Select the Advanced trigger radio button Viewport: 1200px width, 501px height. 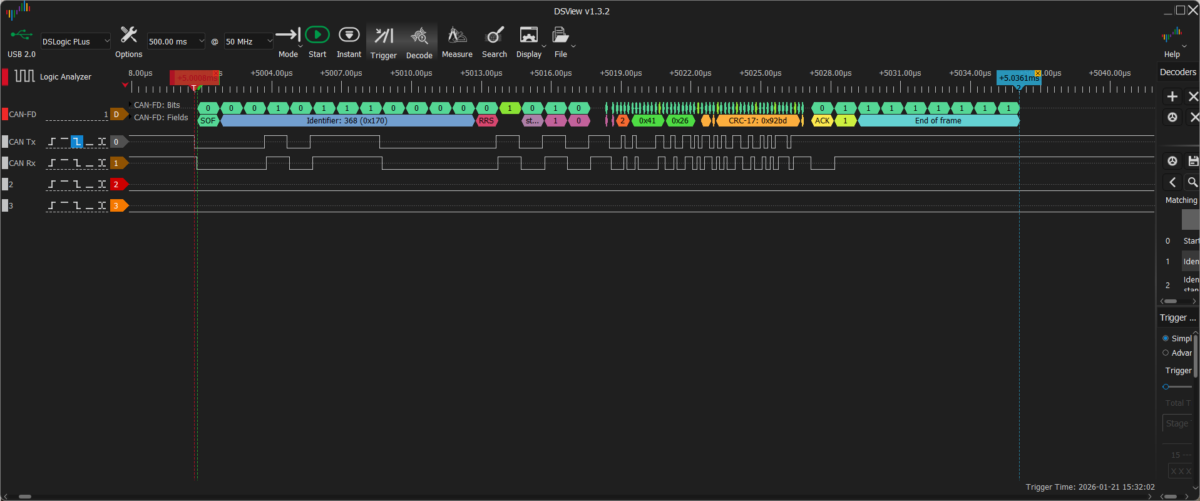(x=1166, y=352)
